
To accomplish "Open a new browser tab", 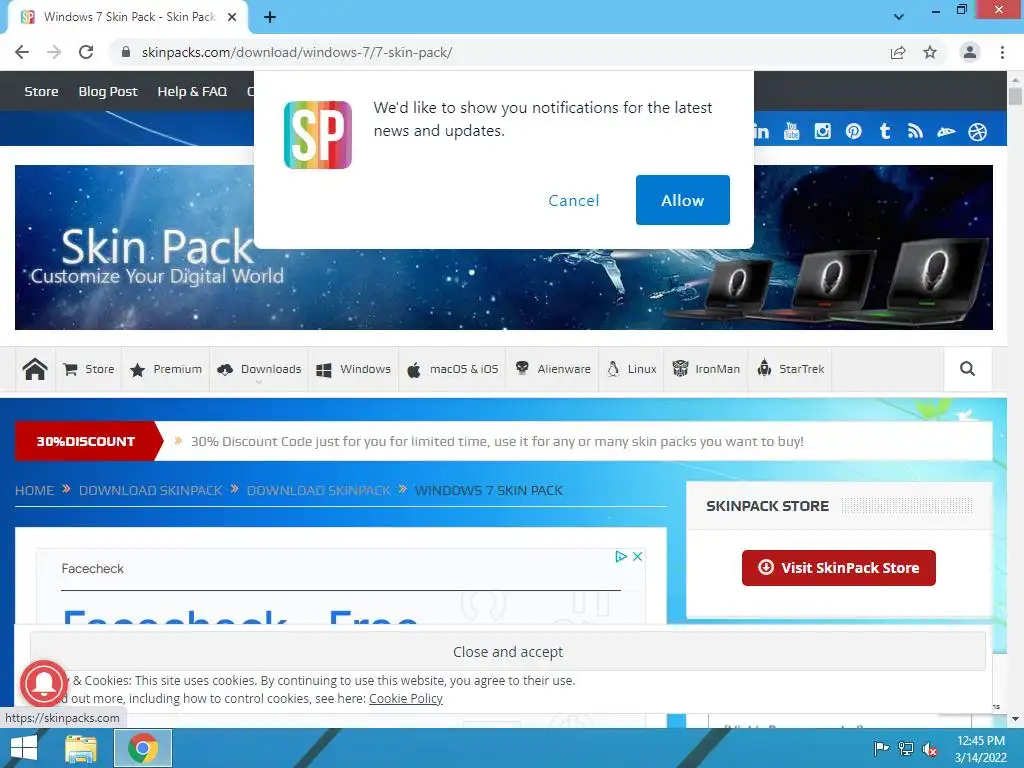I will click(270, 17).
